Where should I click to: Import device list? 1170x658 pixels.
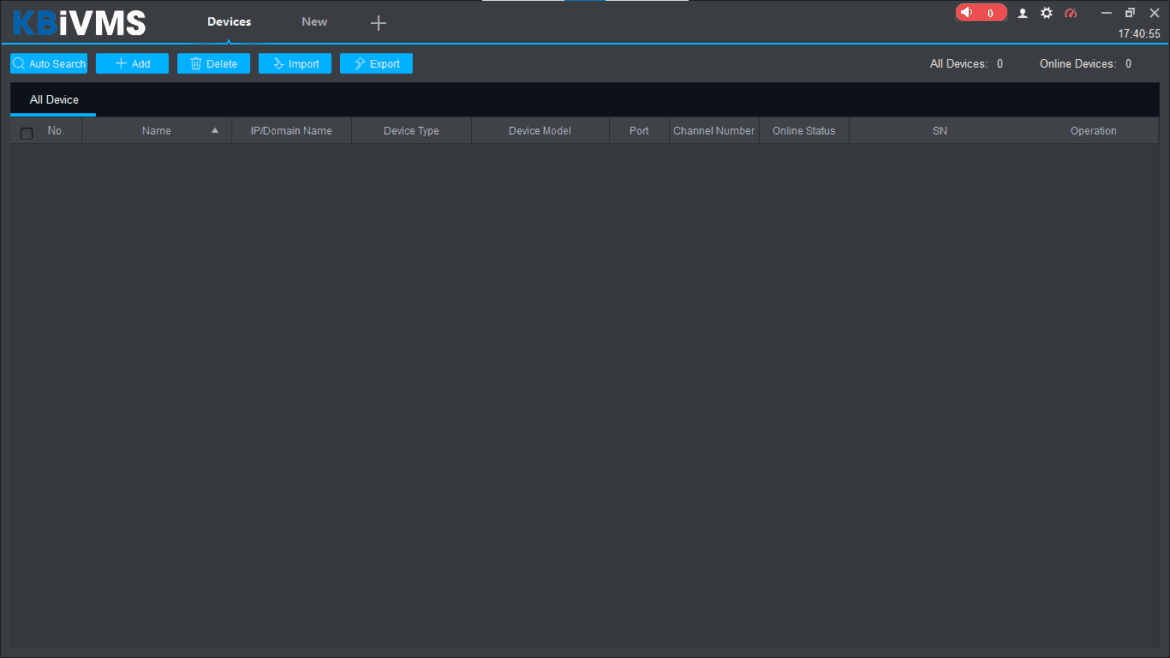(x=295, y=63)
